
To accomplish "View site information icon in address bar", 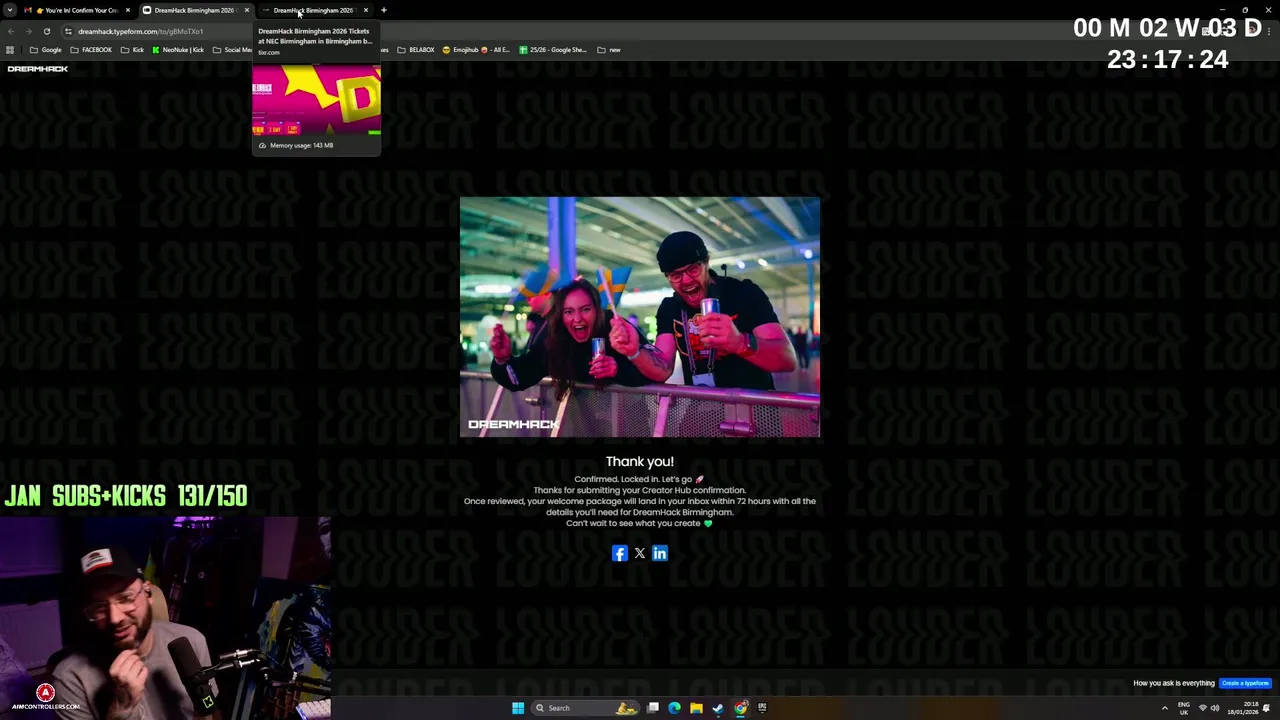I will click(68, 31).
